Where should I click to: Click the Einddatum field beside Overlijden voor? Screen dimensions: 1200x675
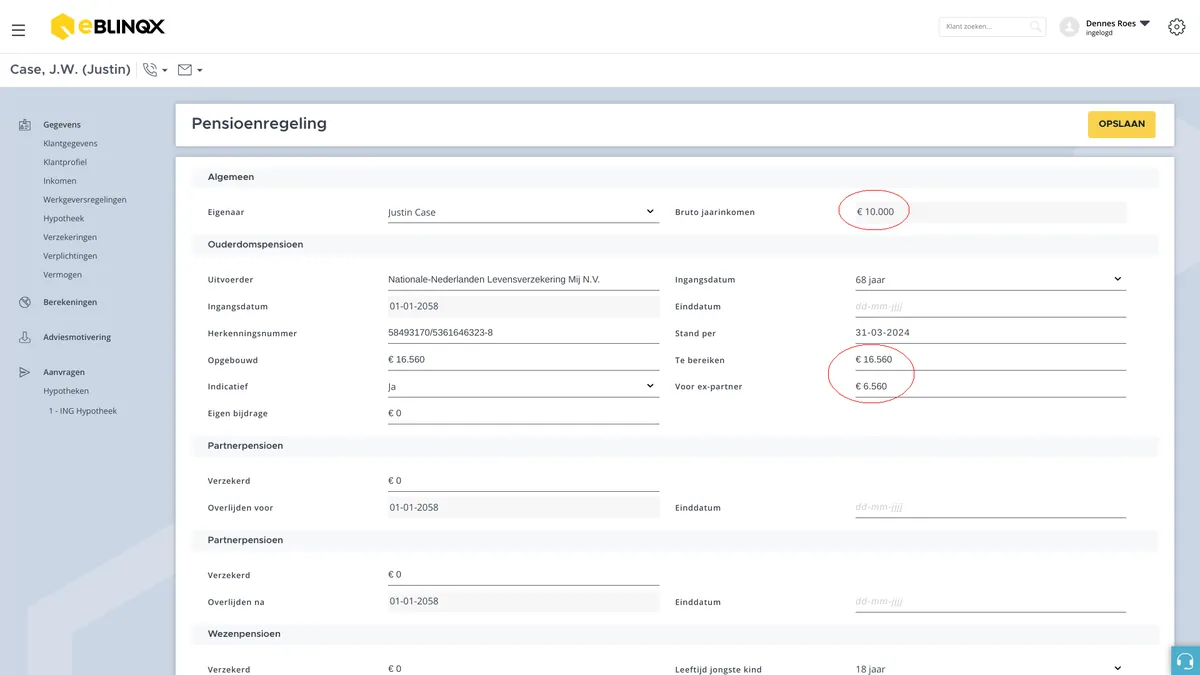[x=990, y=507]
